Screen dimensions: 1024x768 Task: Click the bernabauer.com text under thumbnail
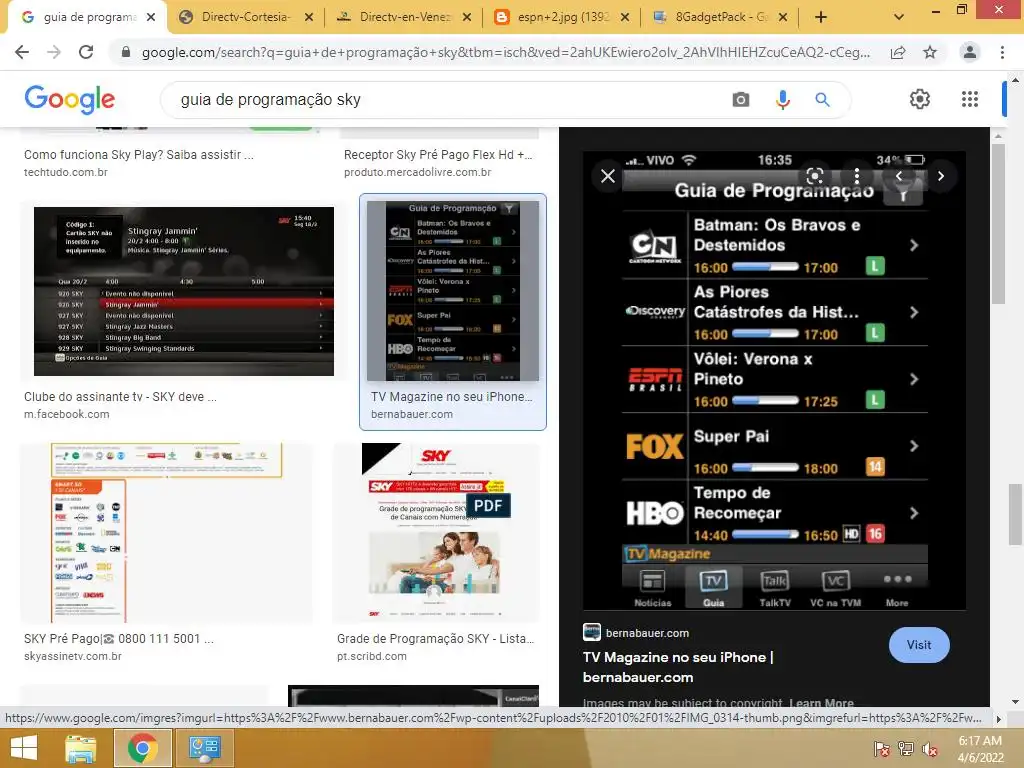point(411,414)
